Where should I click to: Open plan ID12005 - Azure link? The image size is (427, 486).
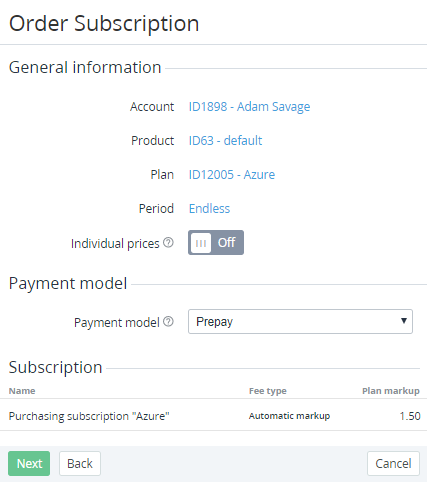pyautogui.click(x=232, y=175)
